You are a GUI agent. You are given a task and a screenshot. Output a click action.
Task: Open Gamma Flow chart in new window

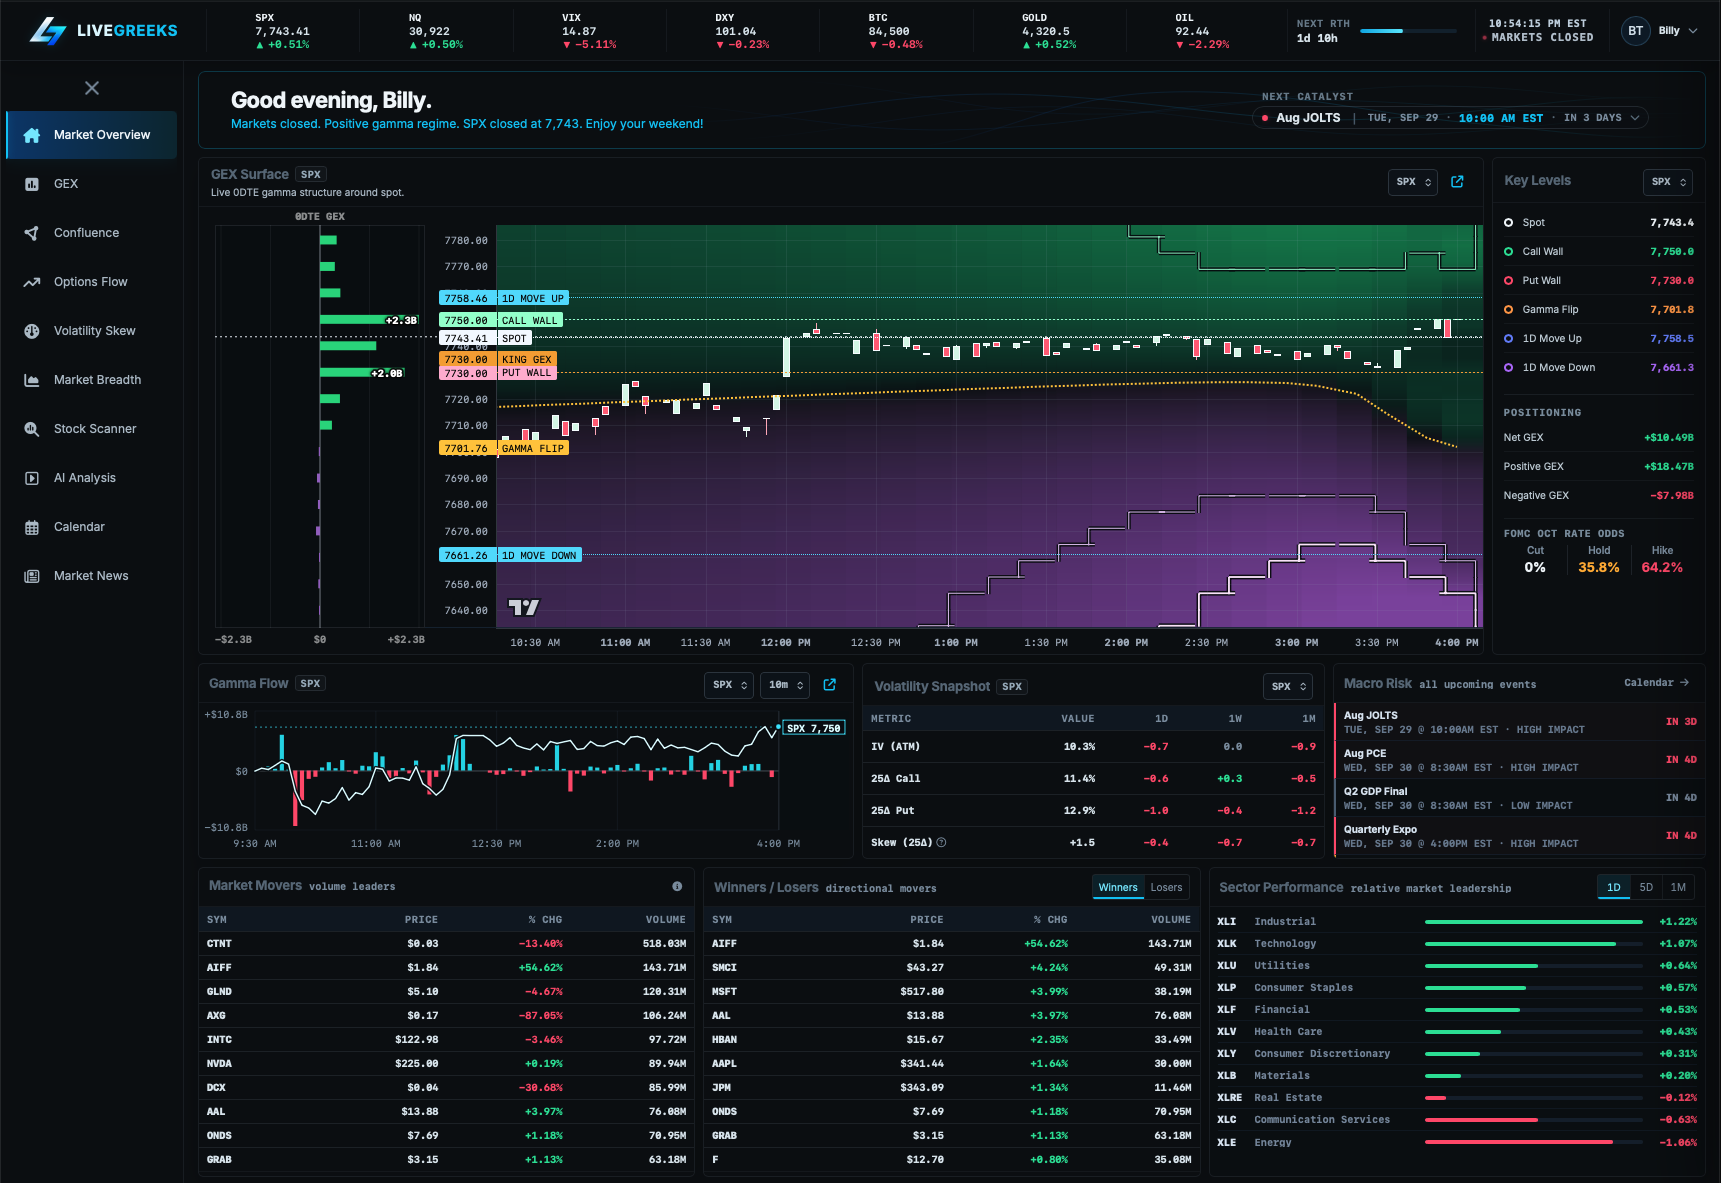click(x=830, y=684)
